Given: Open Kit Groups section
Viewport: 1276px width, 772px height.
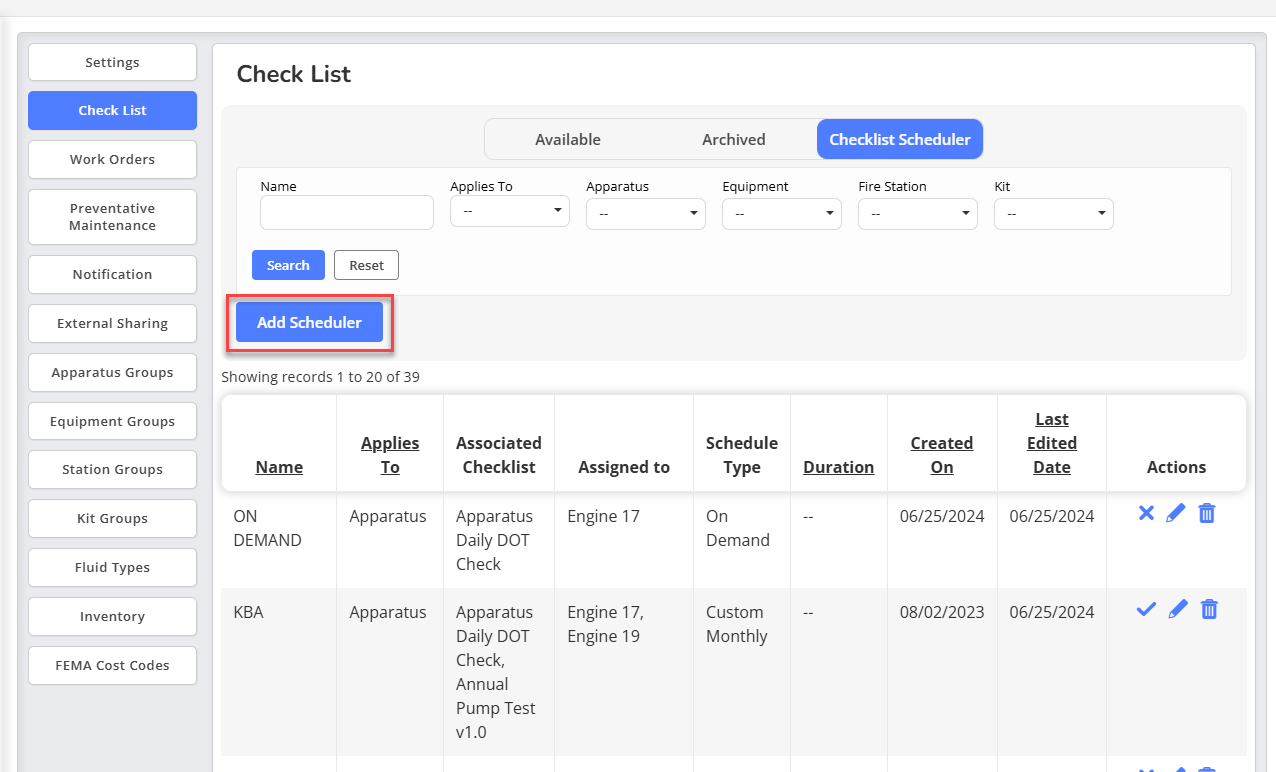Looking at the screenshot, I should coord(112,519).
